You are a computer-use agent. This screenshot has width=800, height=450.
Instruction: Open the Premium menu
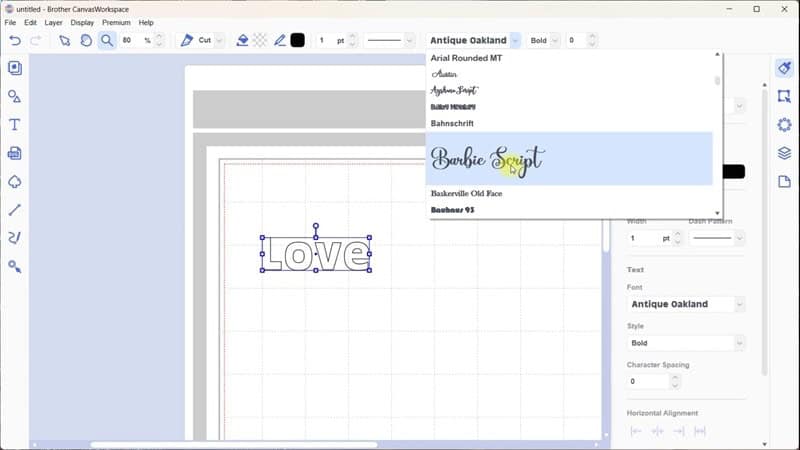116,22
